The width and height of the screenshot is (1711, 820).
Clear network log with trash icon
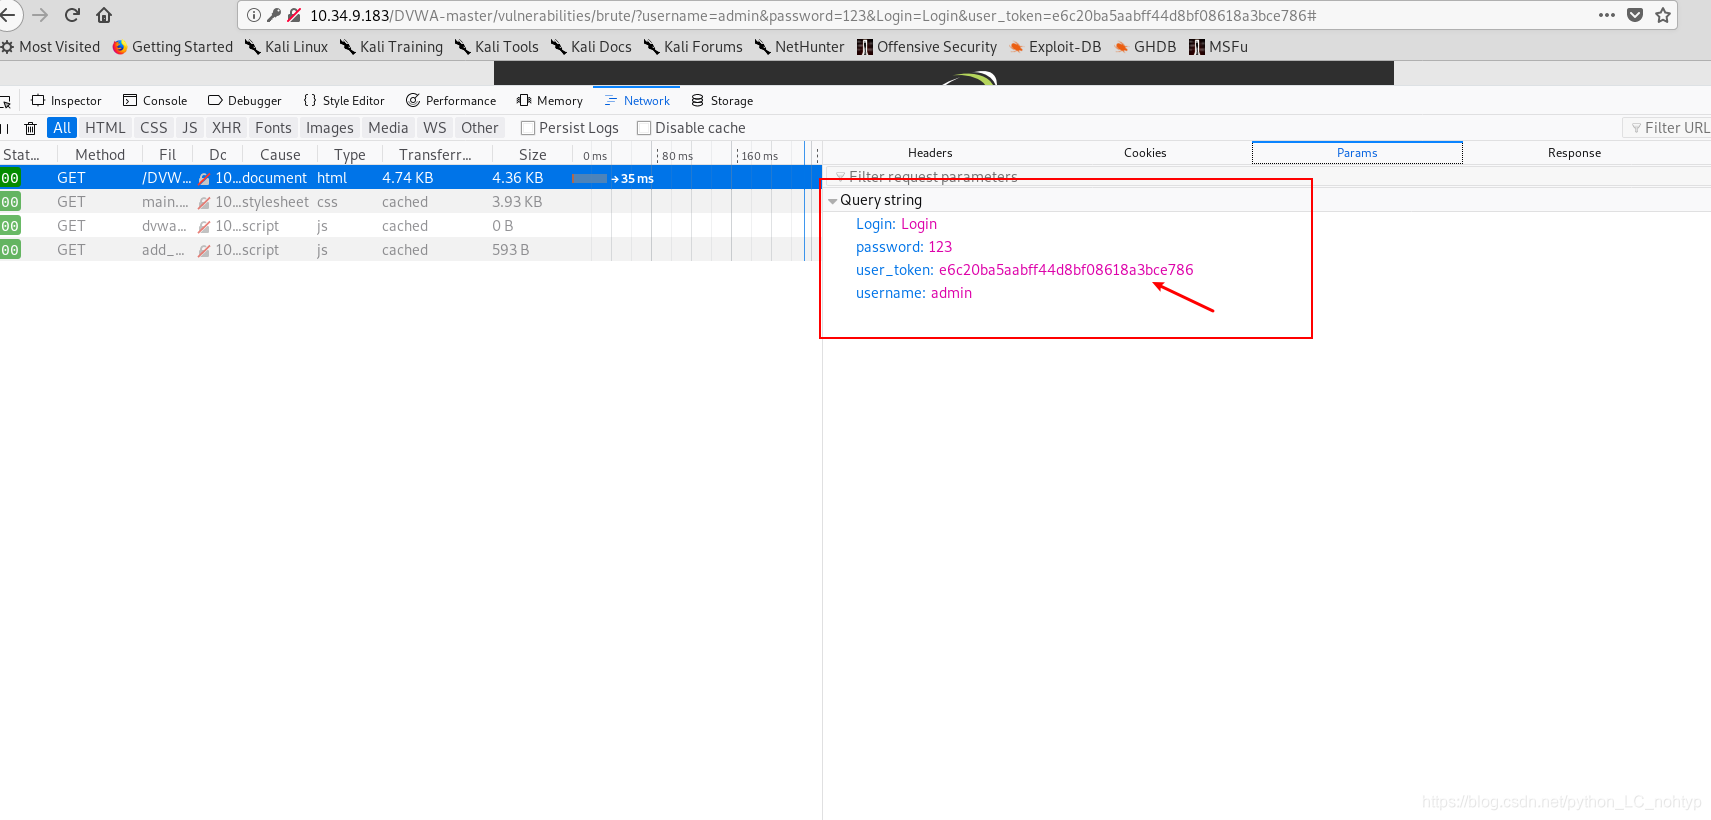tap(31, 128)
